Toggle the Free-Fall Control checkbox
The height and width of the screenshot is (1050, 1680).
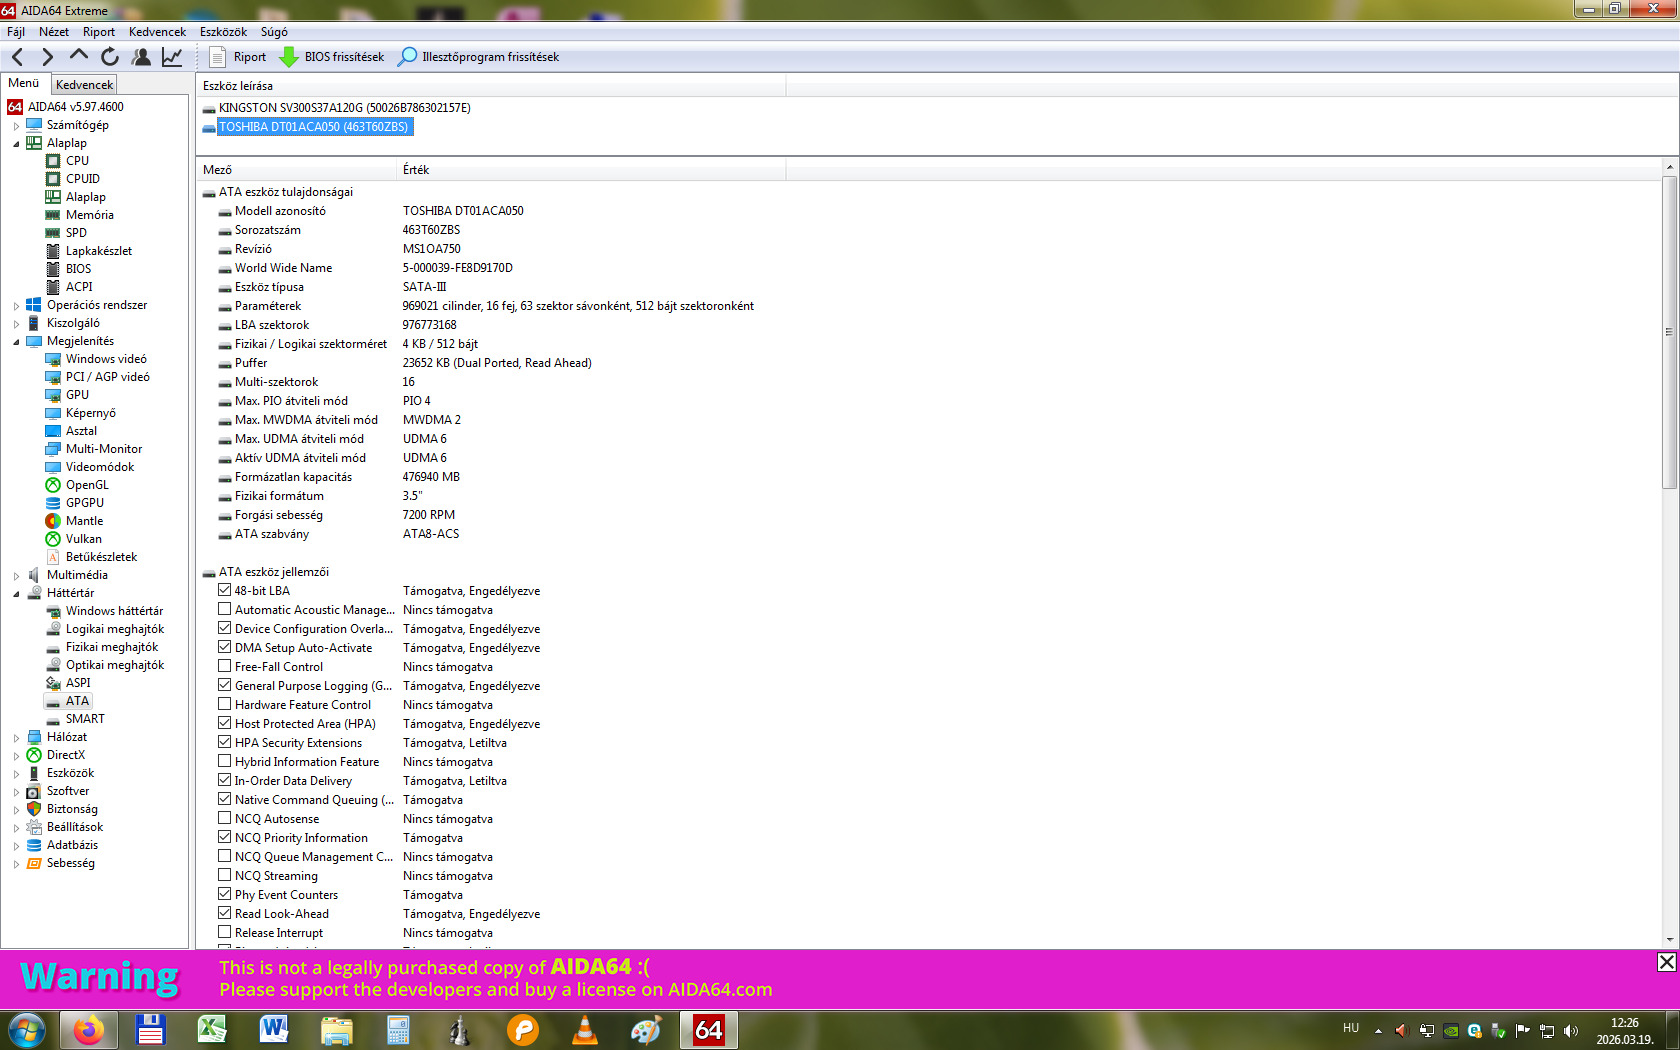[225, 666]
